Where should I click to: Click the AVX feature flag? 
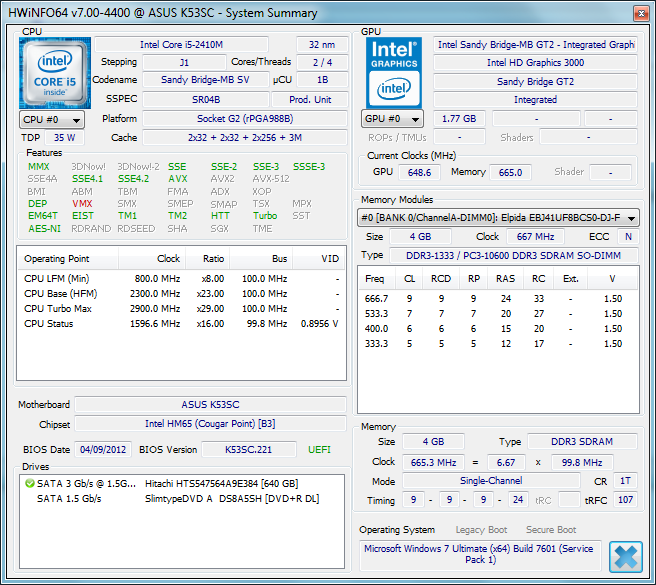point(178,179)
